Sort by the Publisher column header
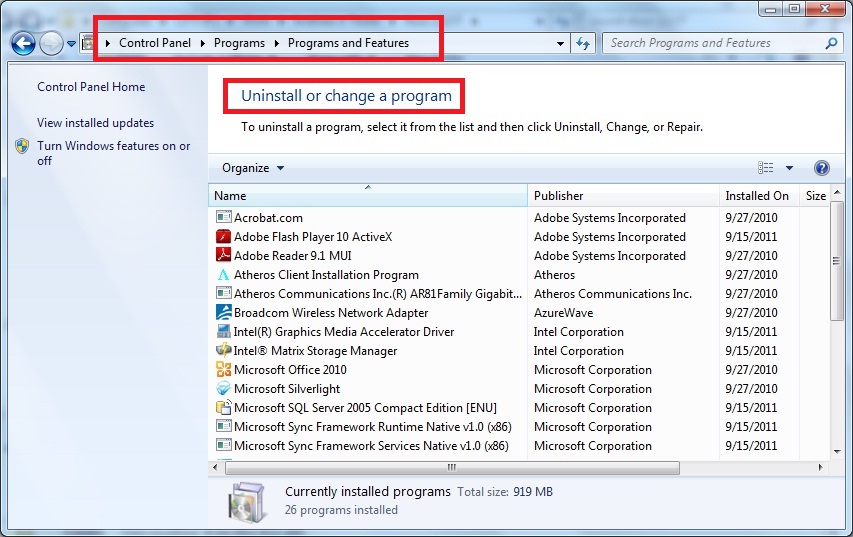 pos(623,195)
